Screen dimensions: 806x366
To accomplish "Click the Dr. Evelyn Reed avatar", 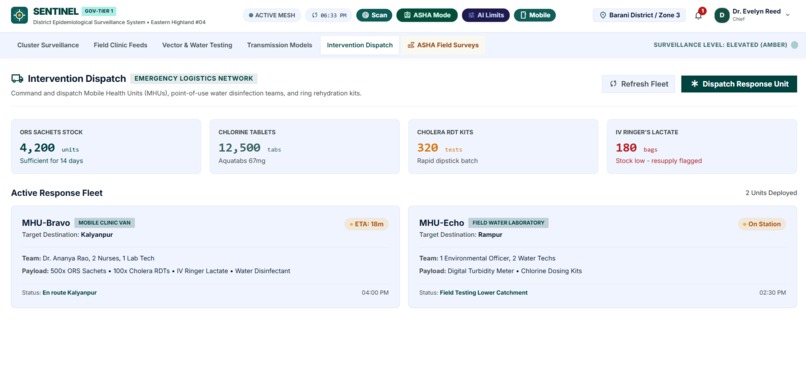I will [722, 15].
